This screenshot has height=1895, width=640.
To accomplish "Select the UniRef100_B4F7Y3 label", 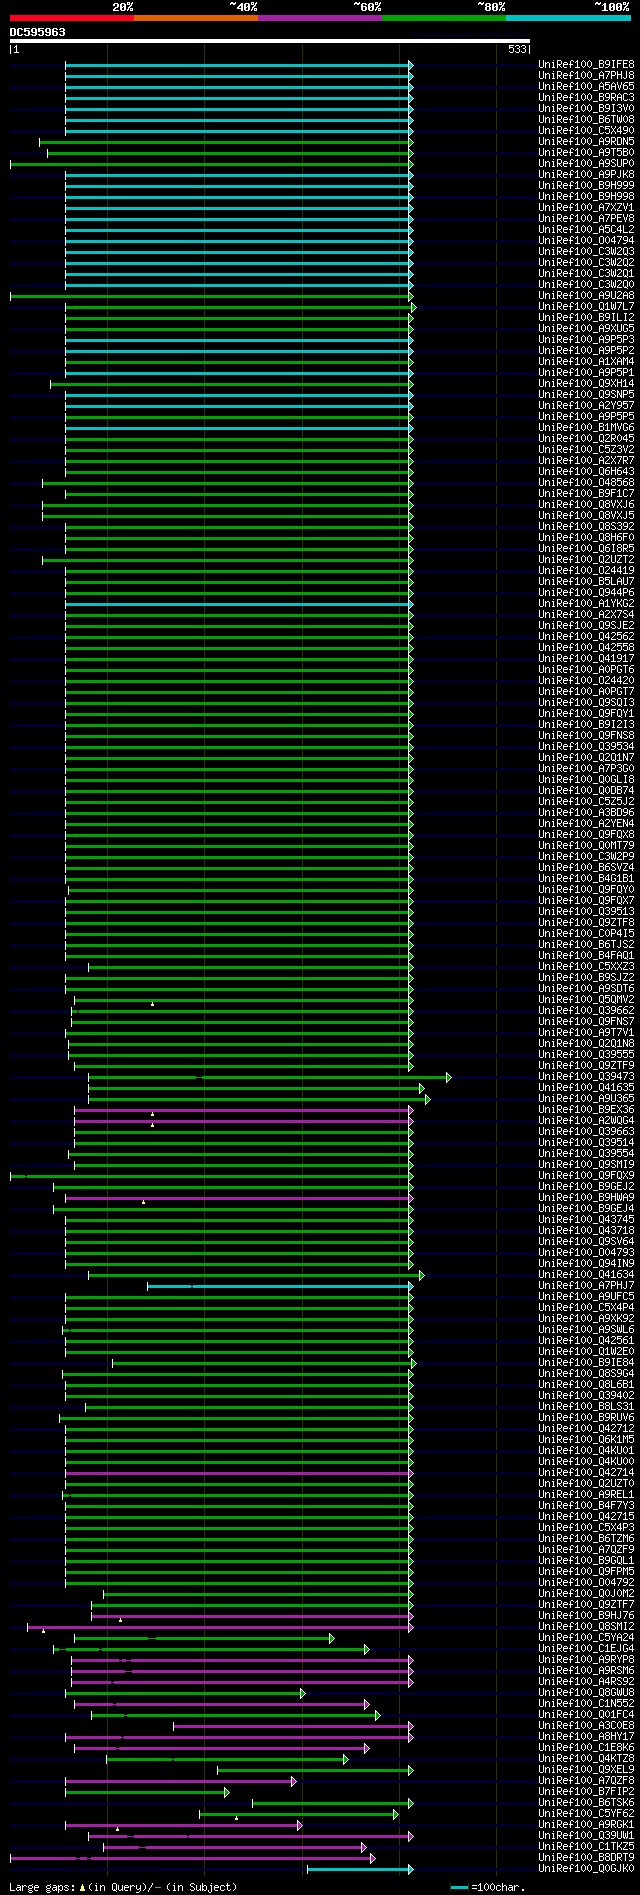I will coord(586,1505).
